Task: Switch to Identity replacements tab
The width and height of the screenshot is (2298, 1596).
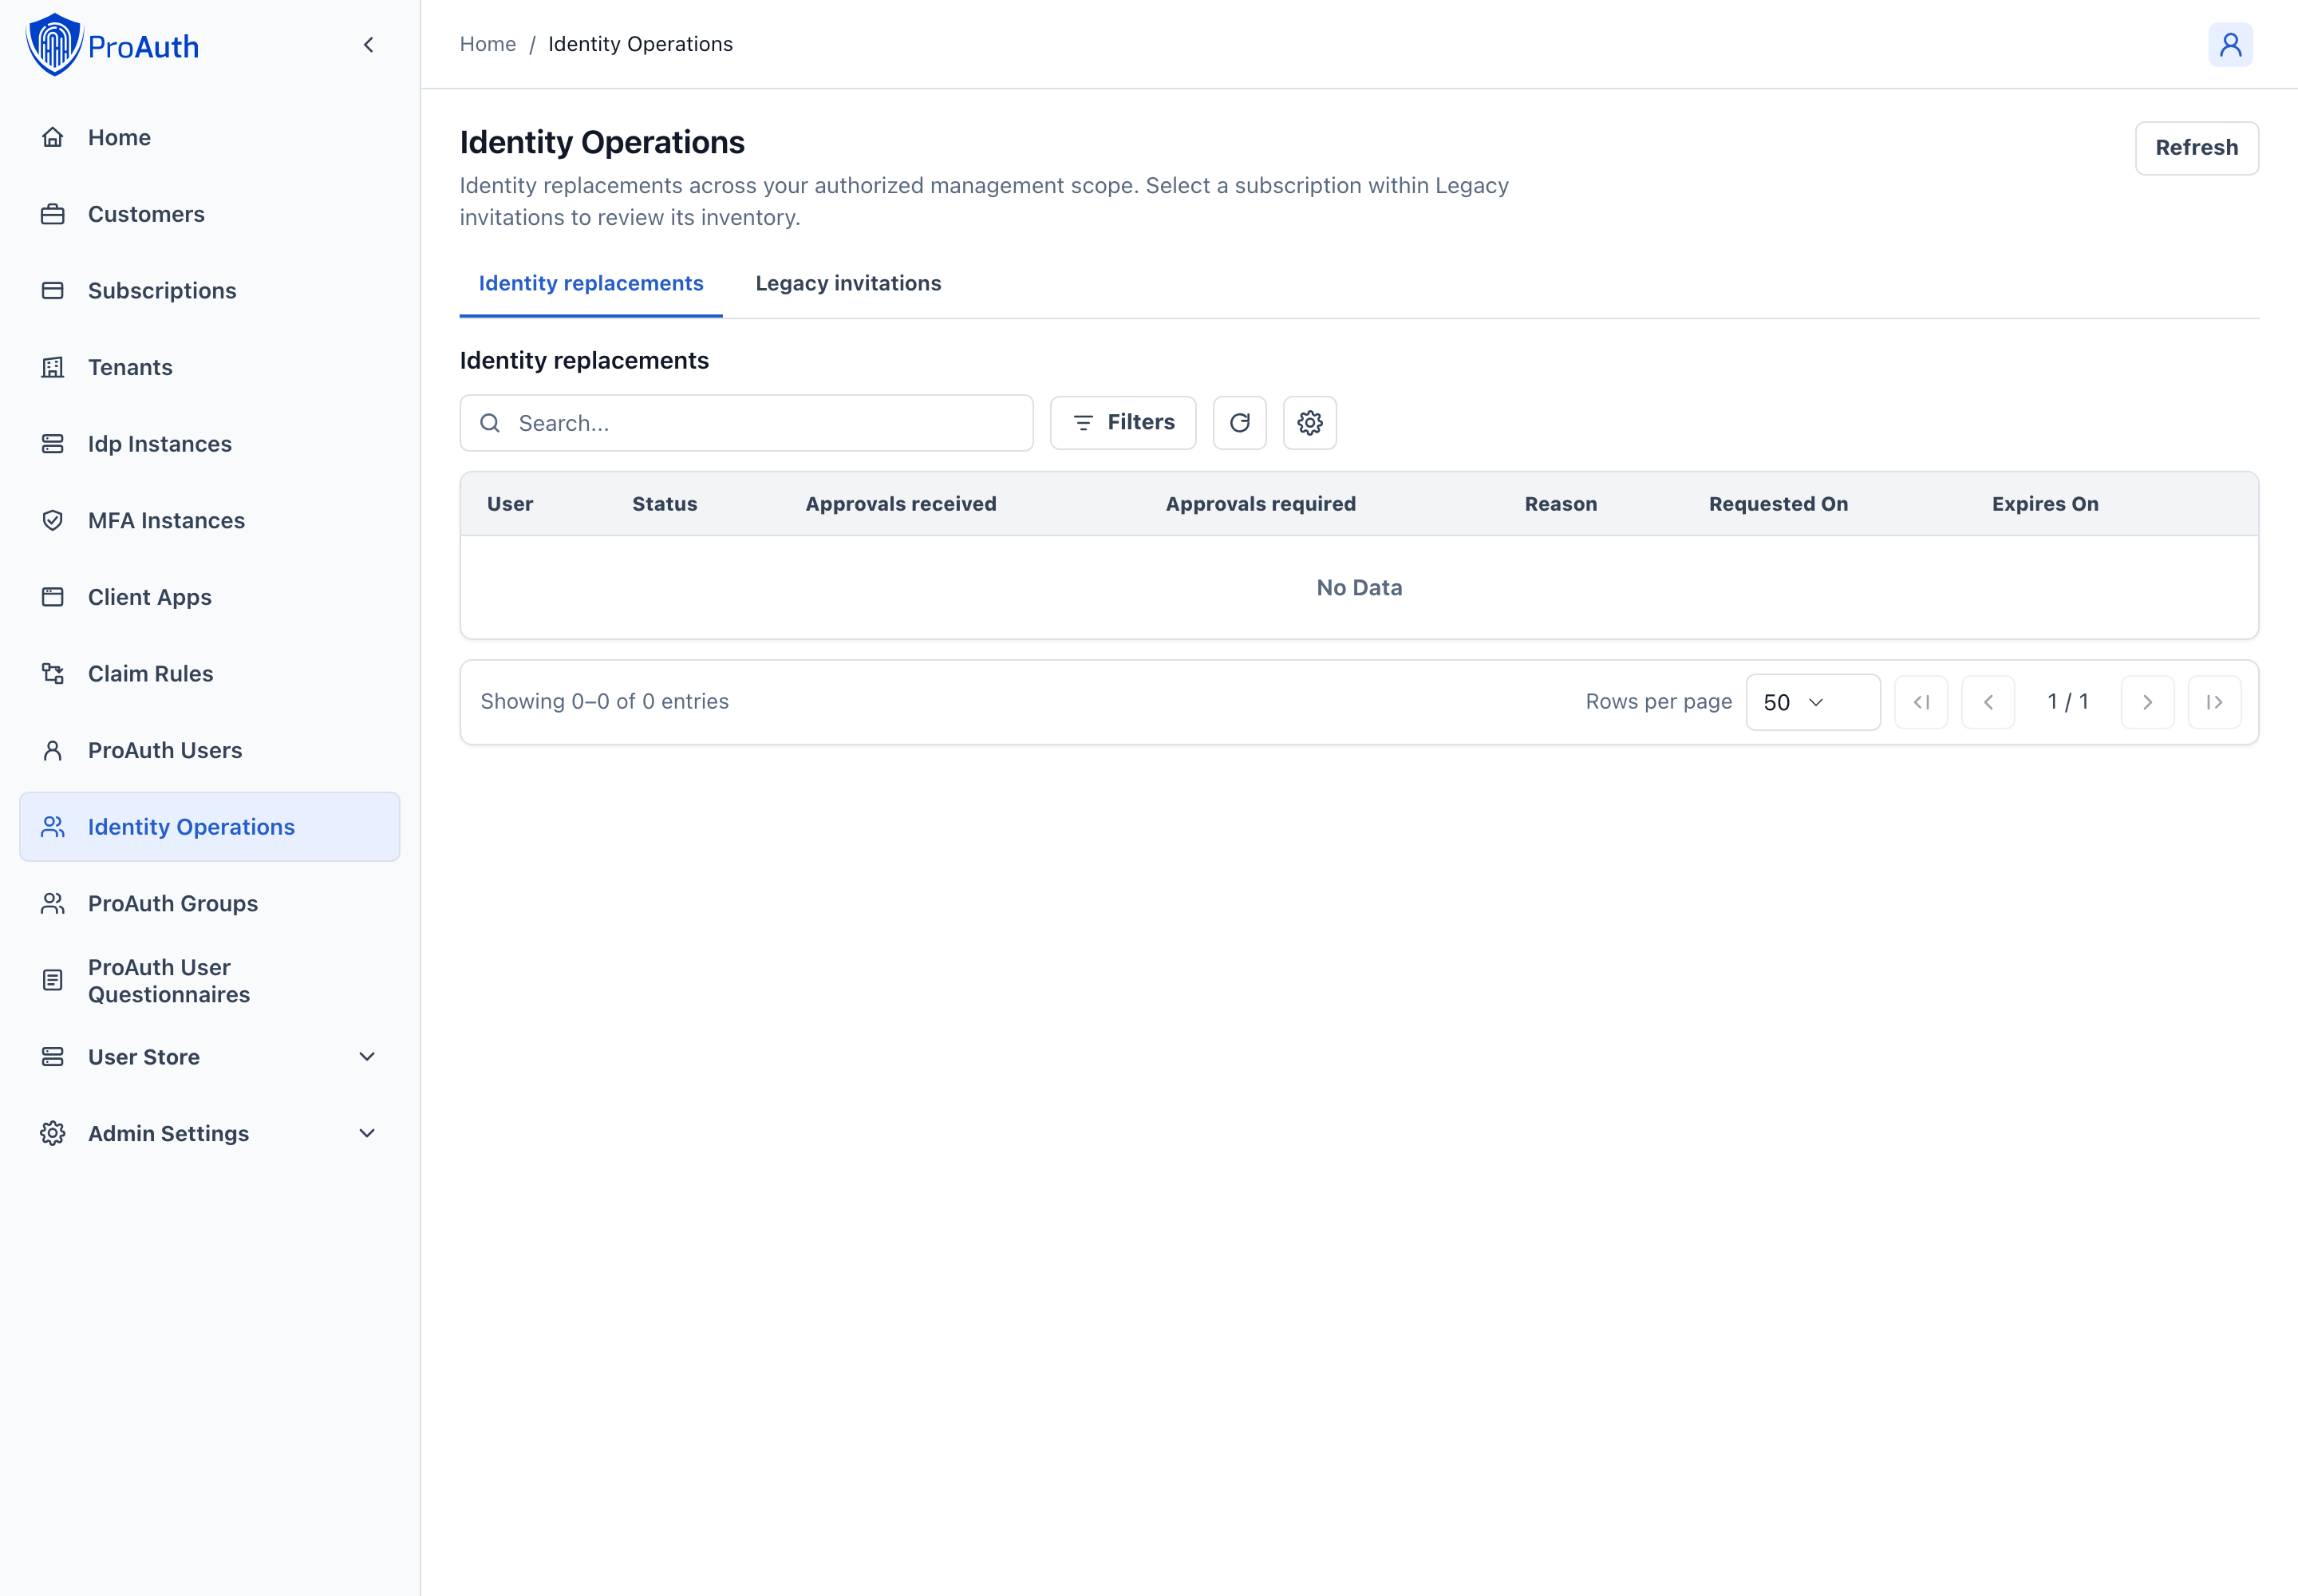Action: pos(591,283)
